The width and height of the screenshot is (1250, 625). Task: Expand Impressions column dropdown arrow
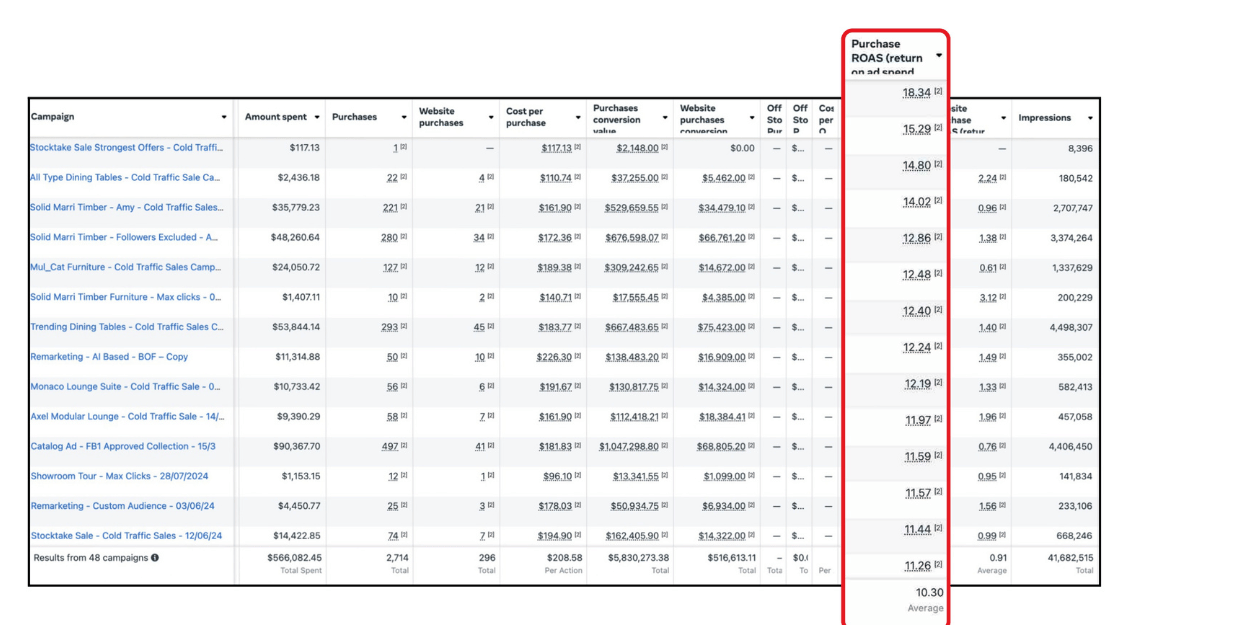[x=1090, y=118]
